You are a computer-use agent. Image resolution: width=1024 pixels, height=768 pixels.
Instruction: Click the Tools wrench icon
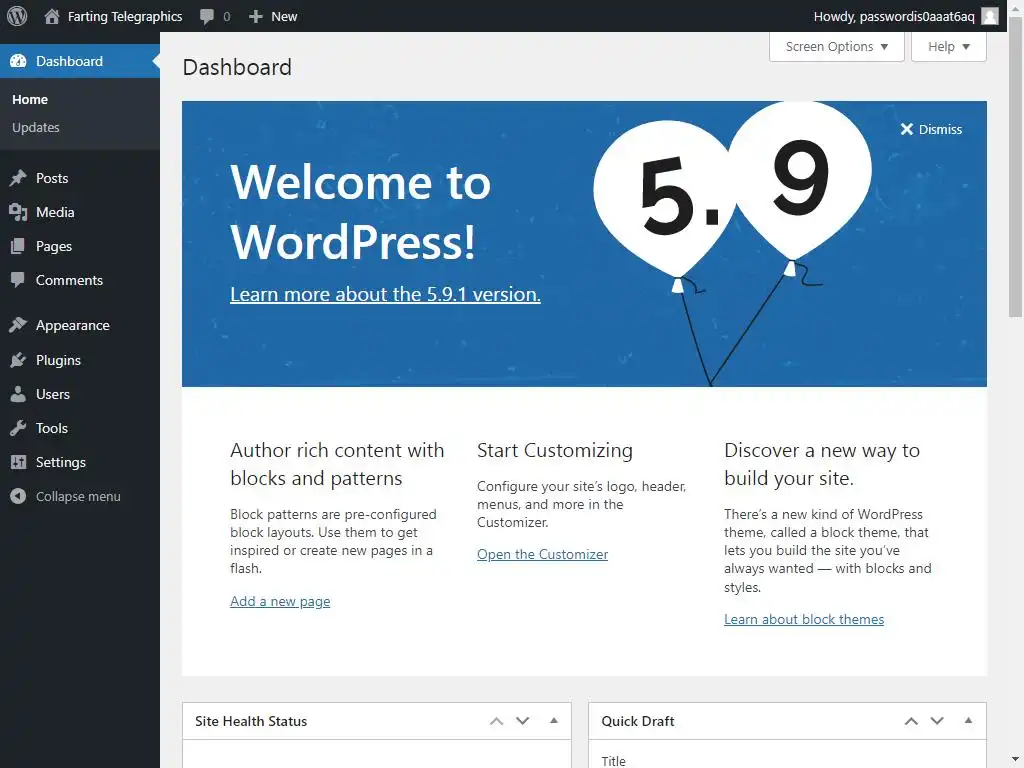tap(18, 428)
